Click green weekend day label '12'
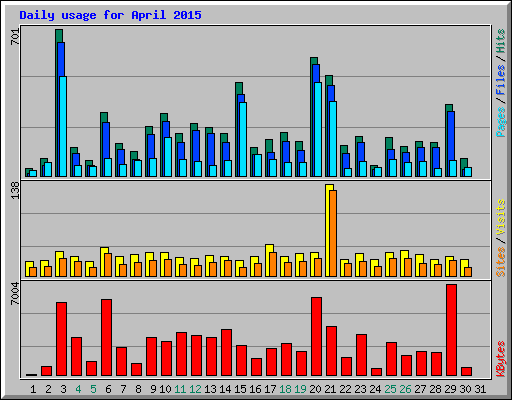This screenshot has width=512, height=400. tap(195, 389)
